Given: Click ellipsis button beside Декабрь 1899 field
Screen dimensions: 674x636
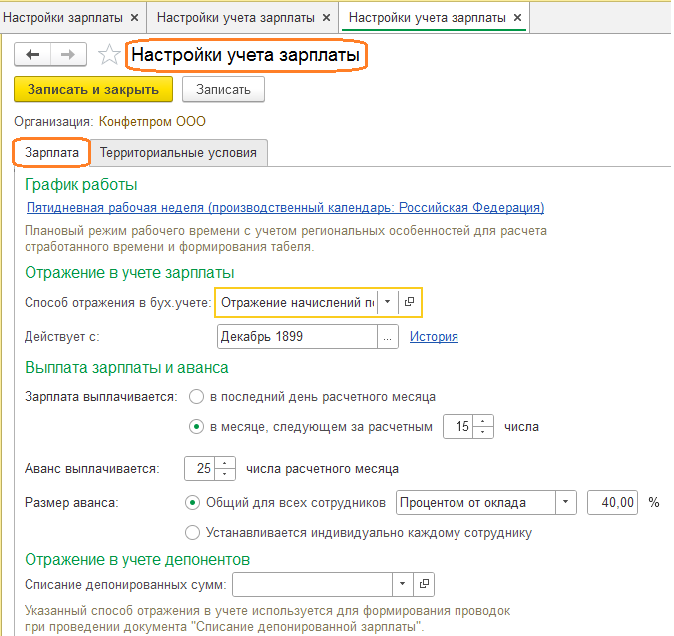Looking at the screenshot, I should tap(387, 337).
